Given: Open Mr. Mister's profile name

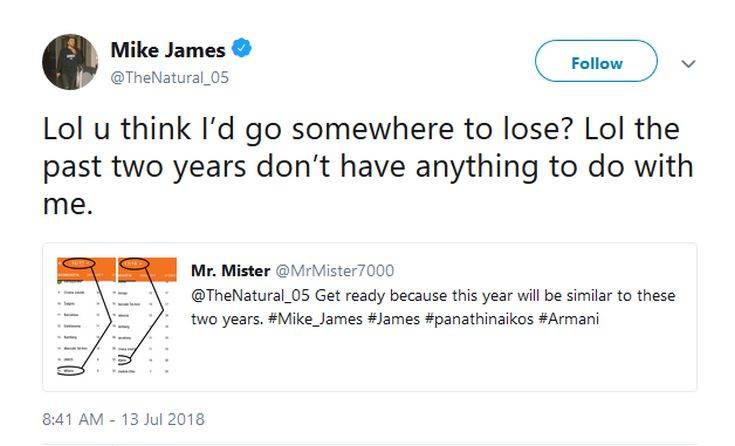Looking at the screenshot, I should pos(229,270).
